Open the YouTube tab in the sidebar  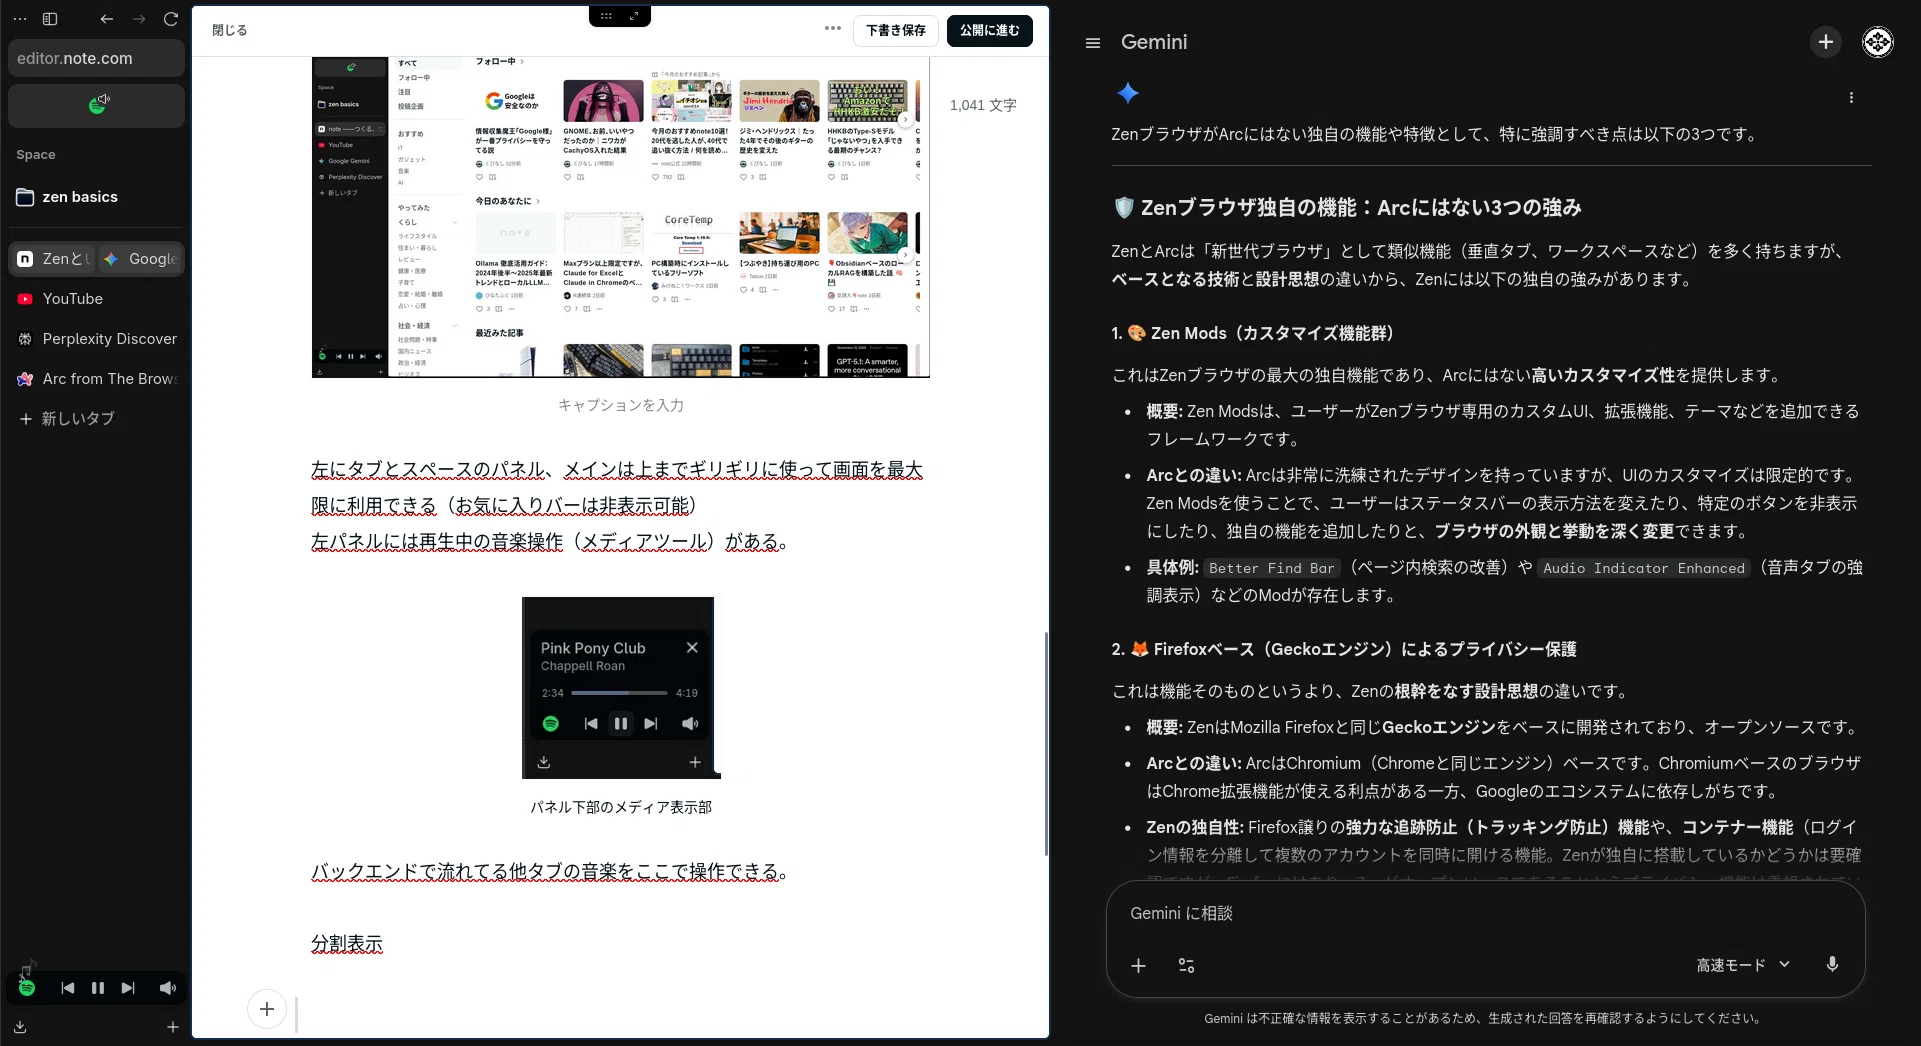pos(96,299)
